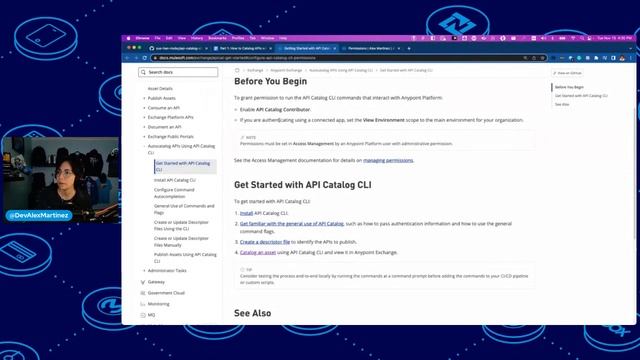Screen dimensions: 640x360
Task: Click the MQ section icon
Action: tap(143, 315)
